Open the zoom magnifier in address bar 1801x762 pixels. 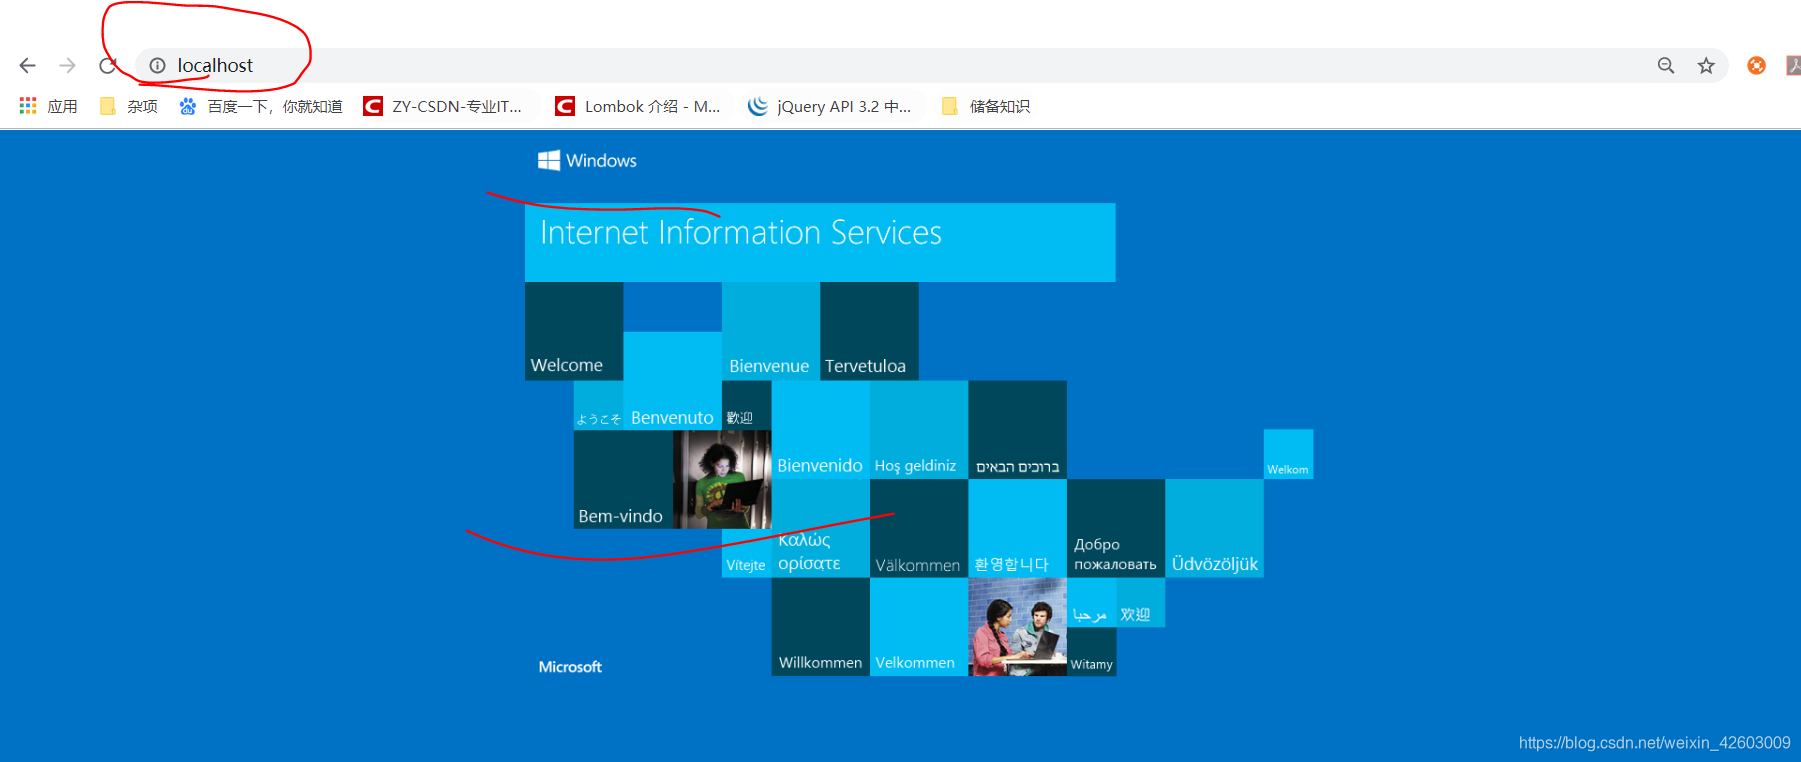point(1665,65)
